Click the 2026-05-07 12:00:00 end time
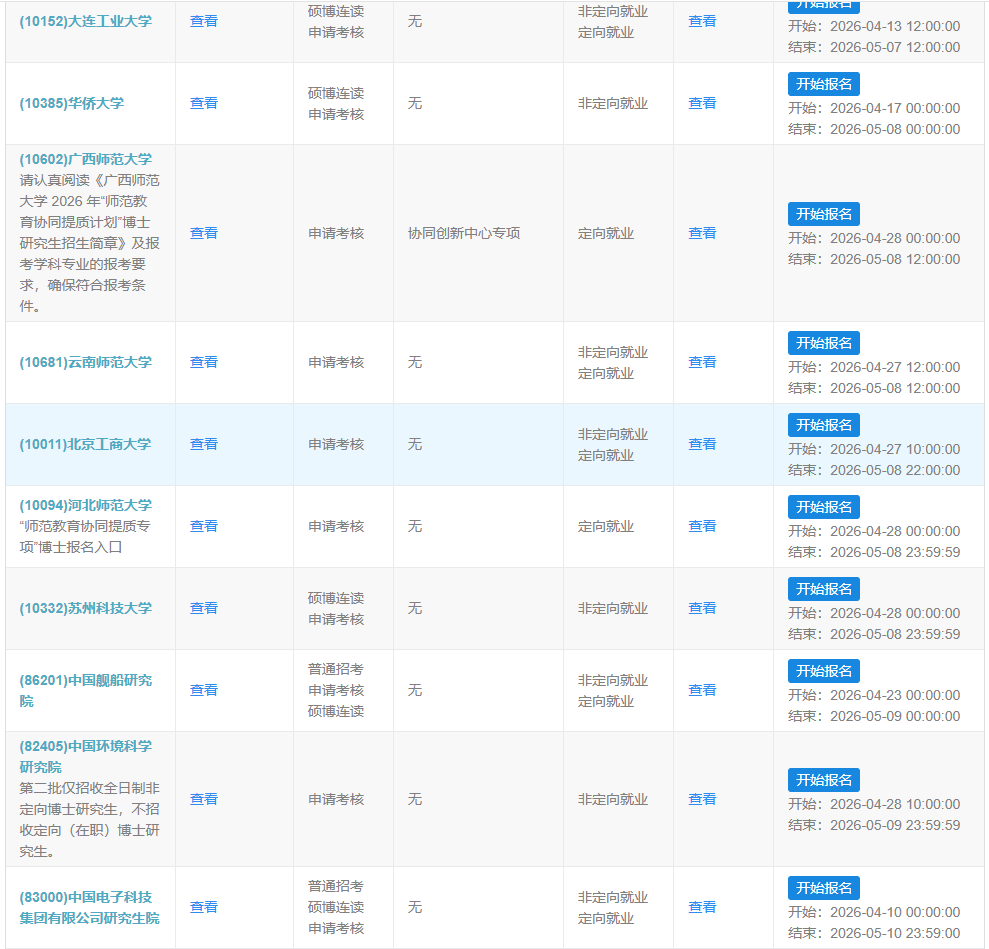Screen dimensions: 989x949 click(895, 47)
